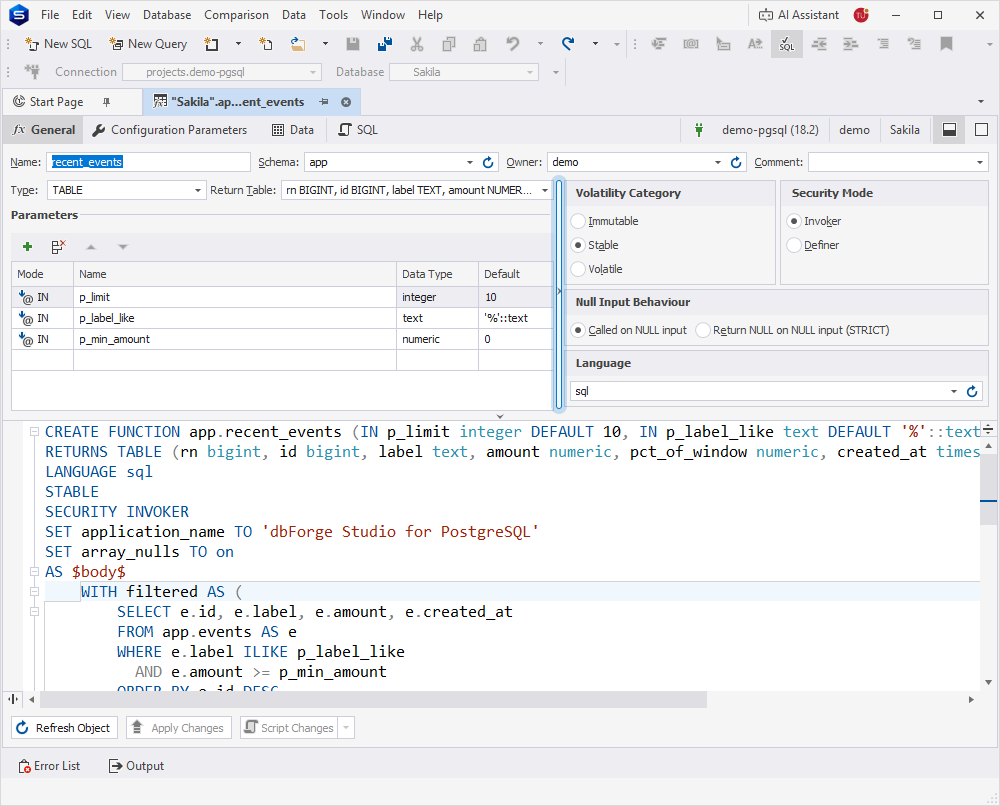
Task: Open the Error List panel
Action: [50, 766]
